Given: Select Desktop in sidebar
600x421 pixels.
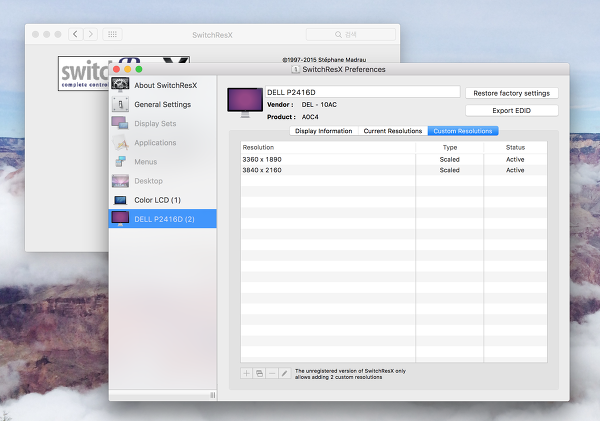Looking at the screenshot, I should pos(163,181).
